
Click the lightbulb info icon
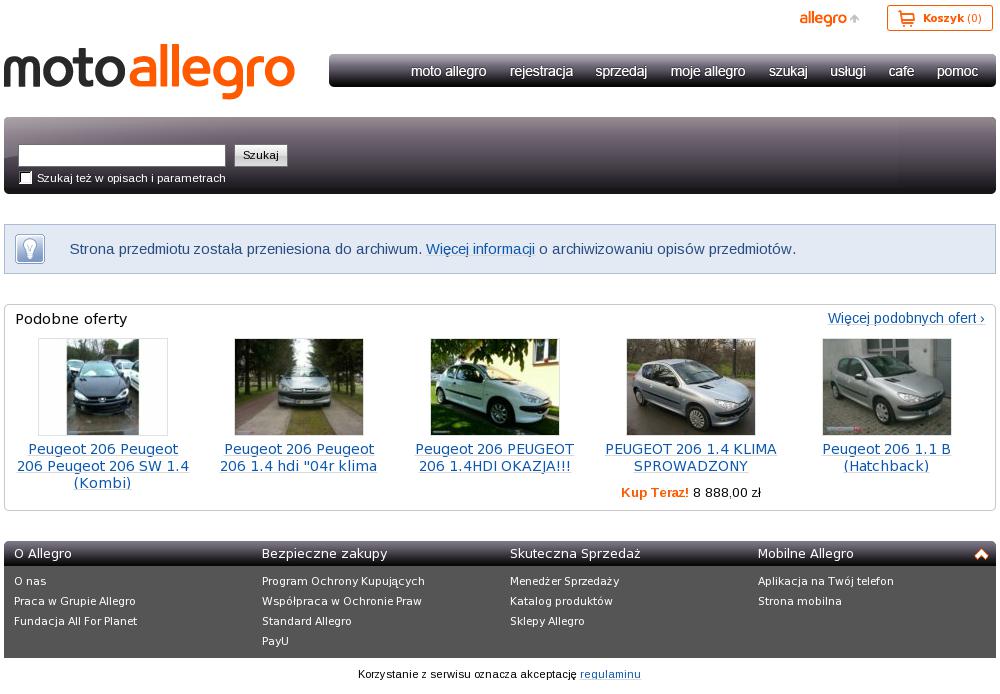(30, 249)
